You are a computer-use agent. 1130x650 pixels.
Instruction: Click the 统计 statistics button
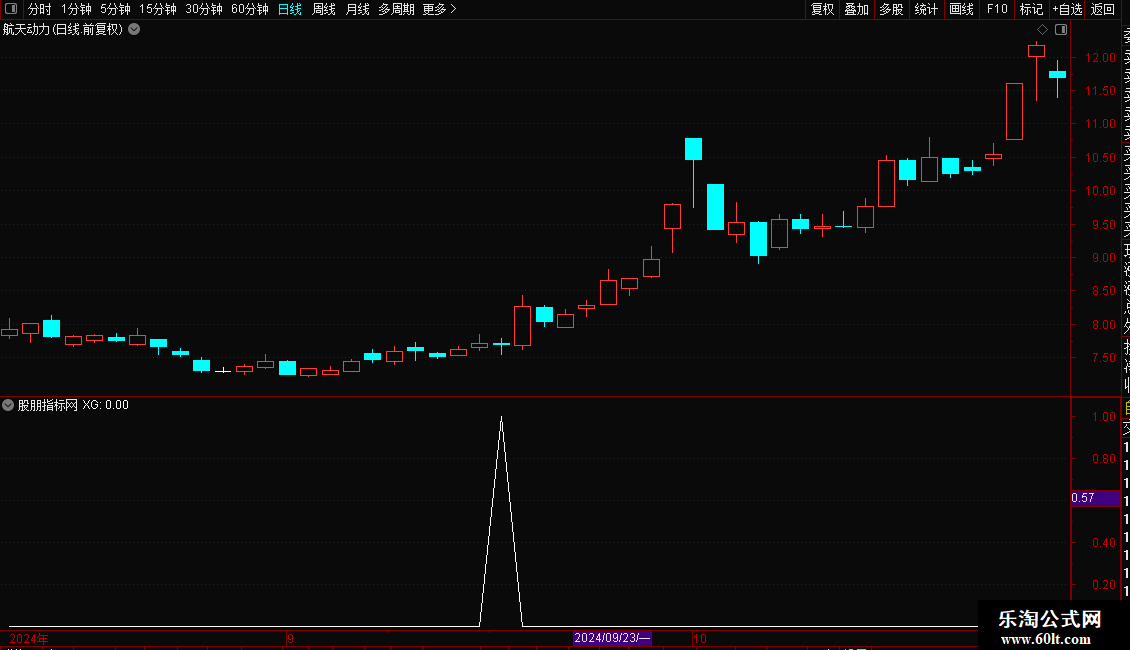pos(926,9)
